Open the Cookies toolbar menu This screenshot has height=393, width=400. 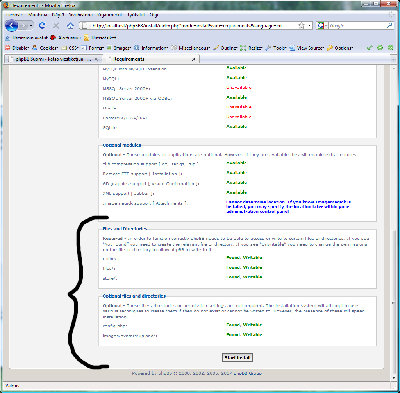45,48
